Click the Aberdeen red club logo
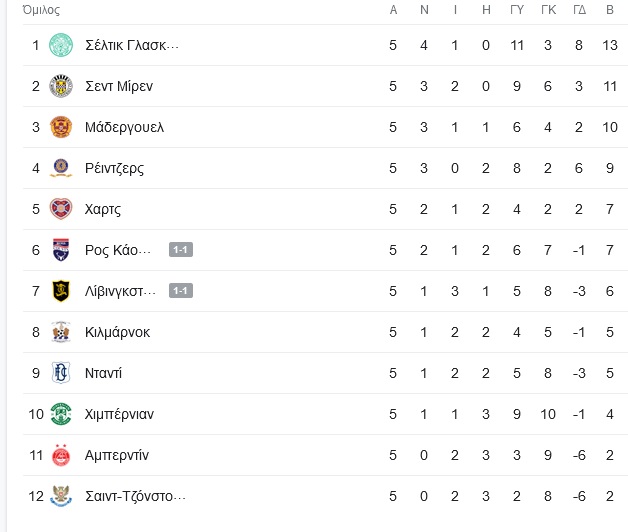Image resolution: width=628 pixels, height=532 pixels. (61, 455)
